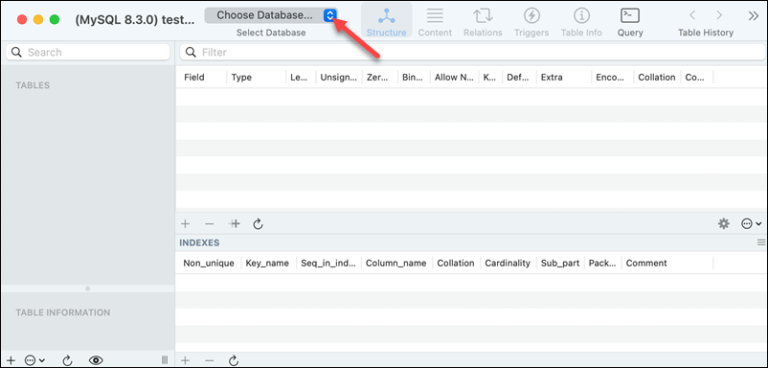The image size is (768, 368).
Task: Open the Choose Database dropdown
Action: pyautogui.click(x=271, y=15)
